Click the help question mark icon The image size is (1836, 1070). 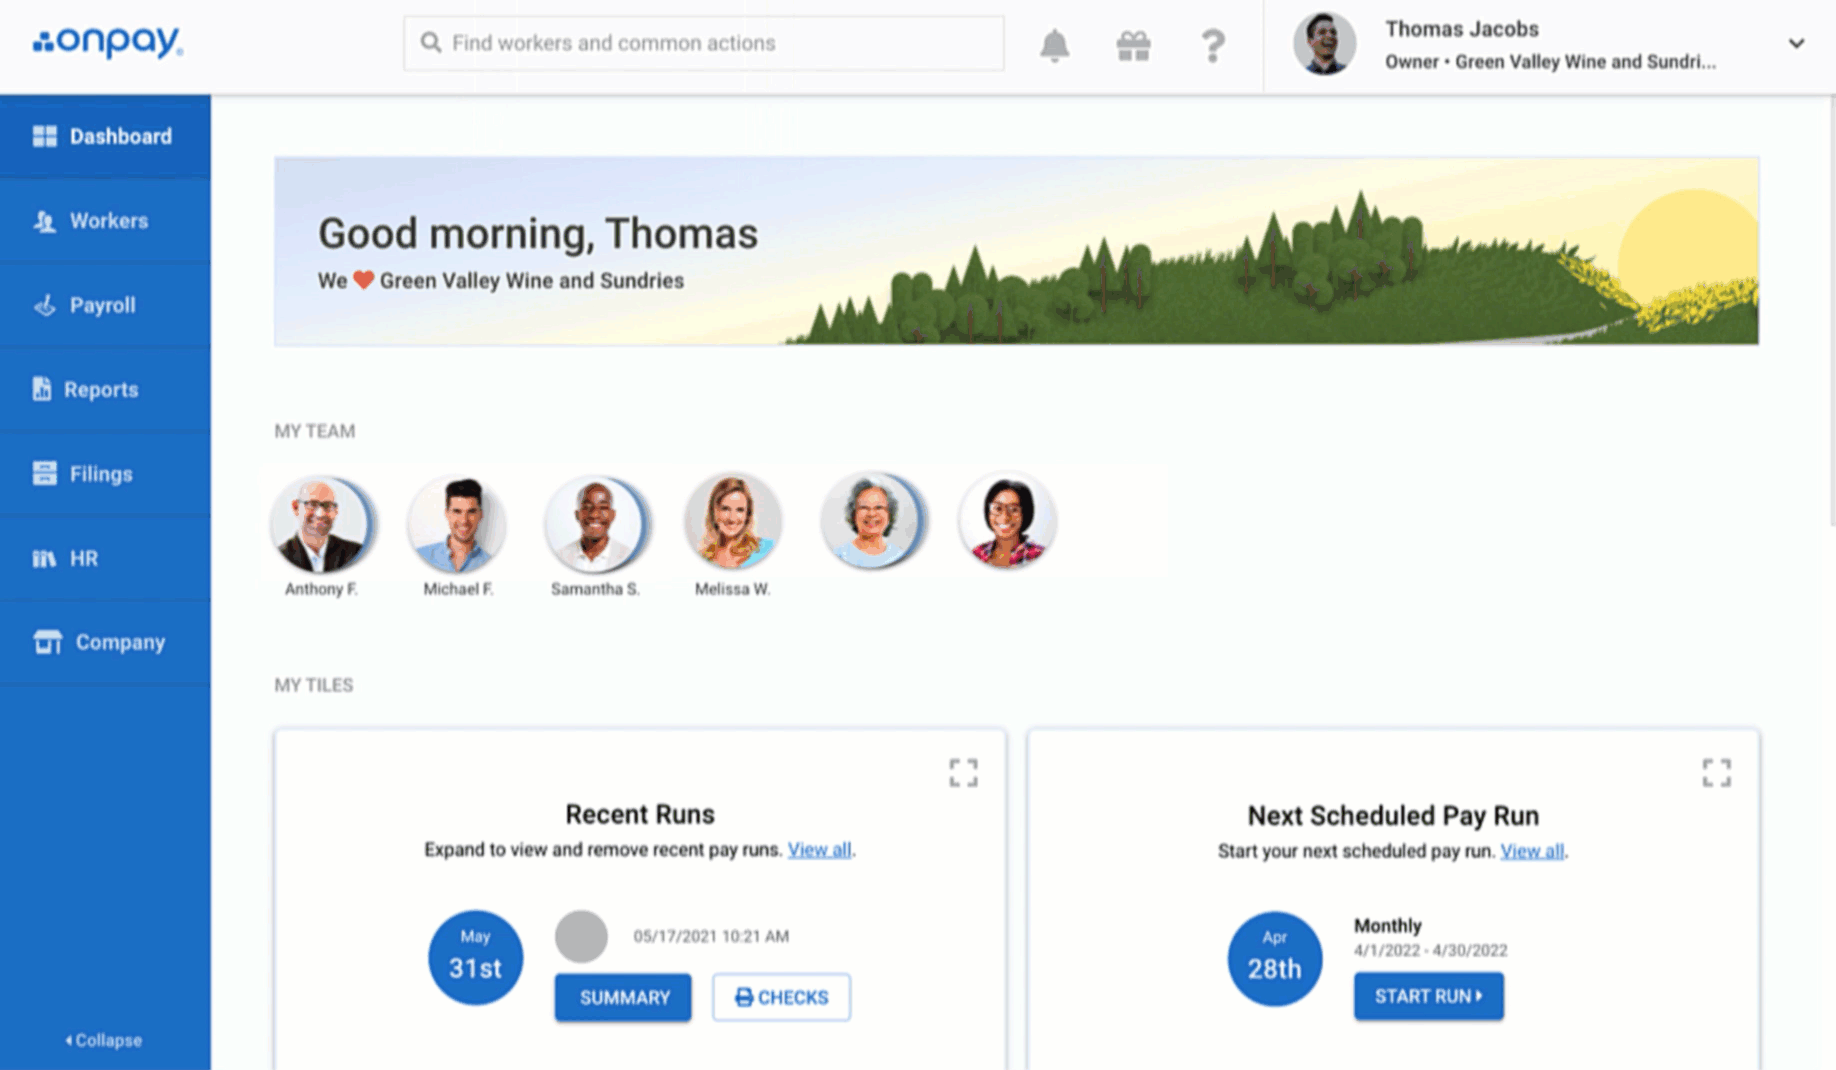(1212, 45)
